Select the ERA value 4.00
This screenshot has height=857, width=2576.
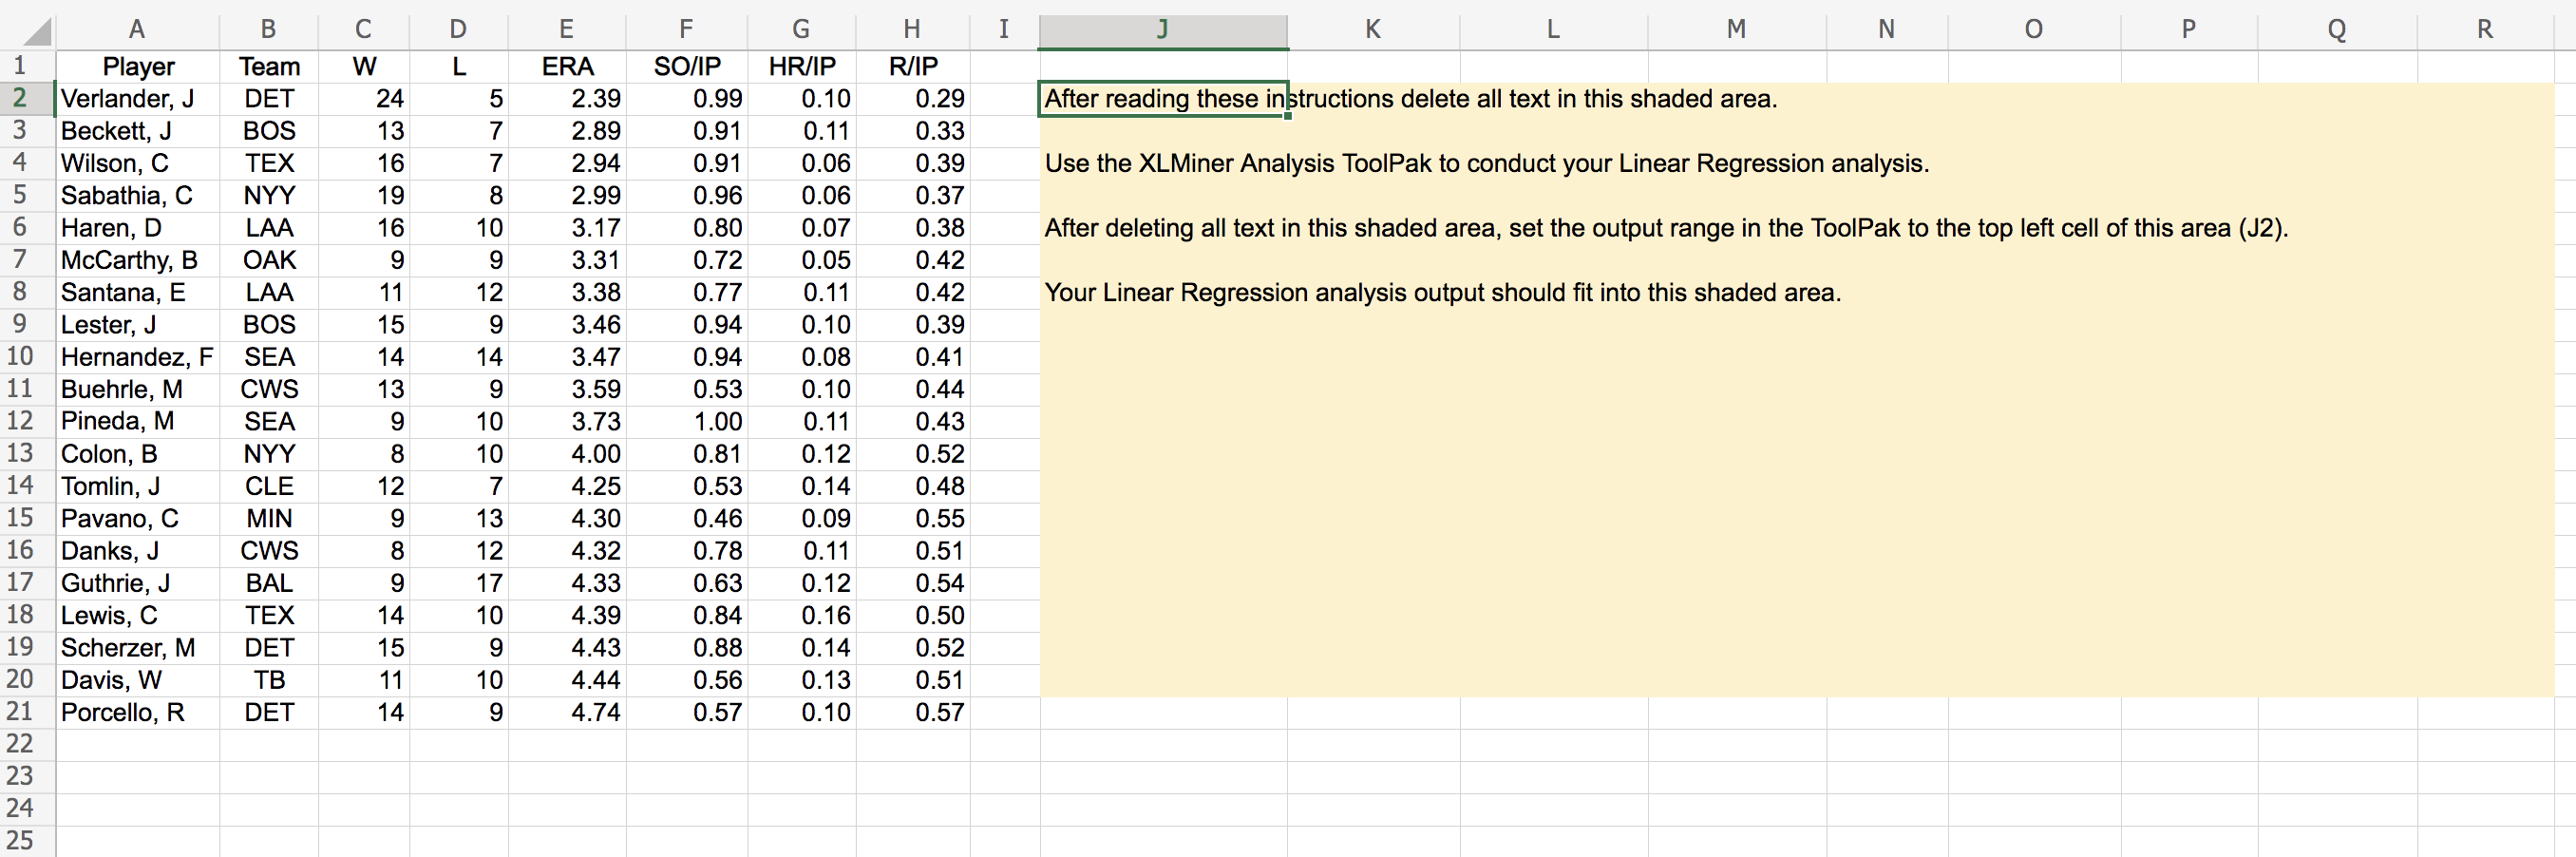(x=567, y=454)
